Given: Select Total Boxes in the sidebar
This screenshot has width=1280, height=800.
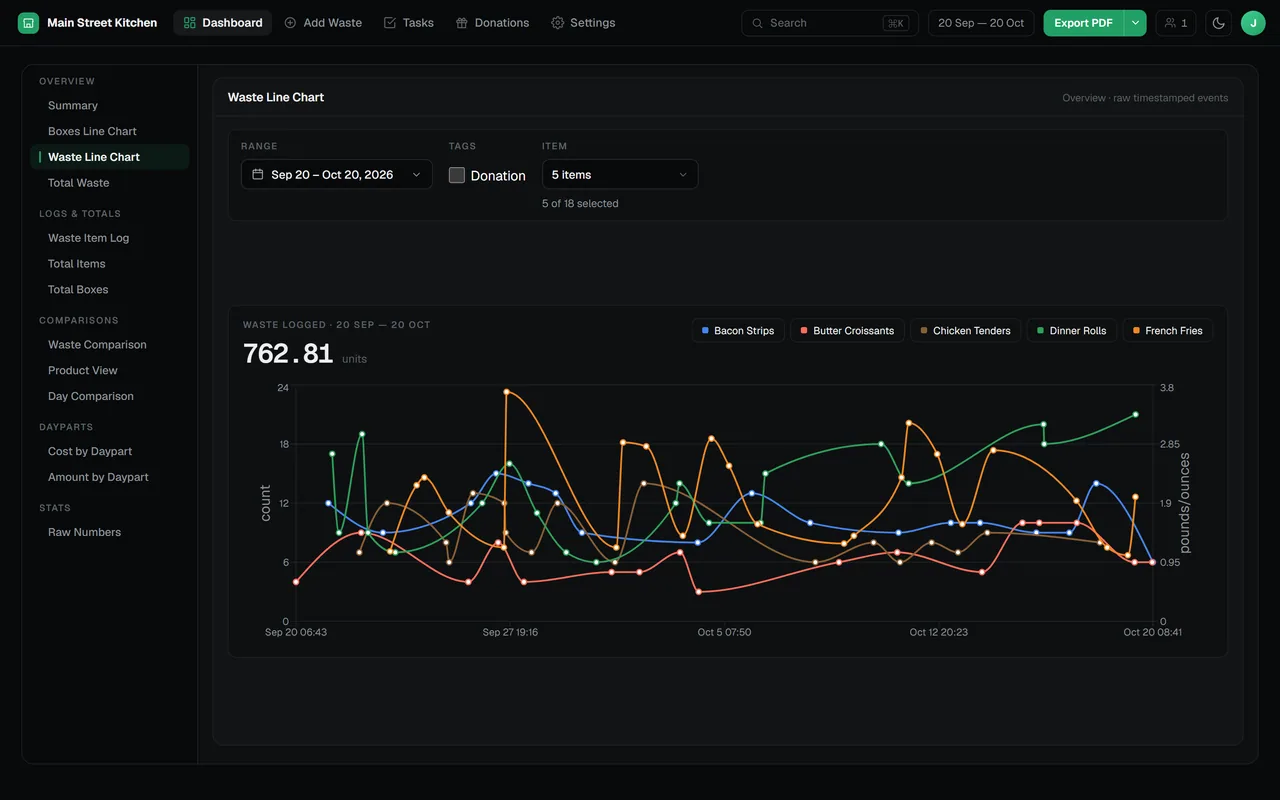Looking at the screenshot, I should click(x=110, y=290).
